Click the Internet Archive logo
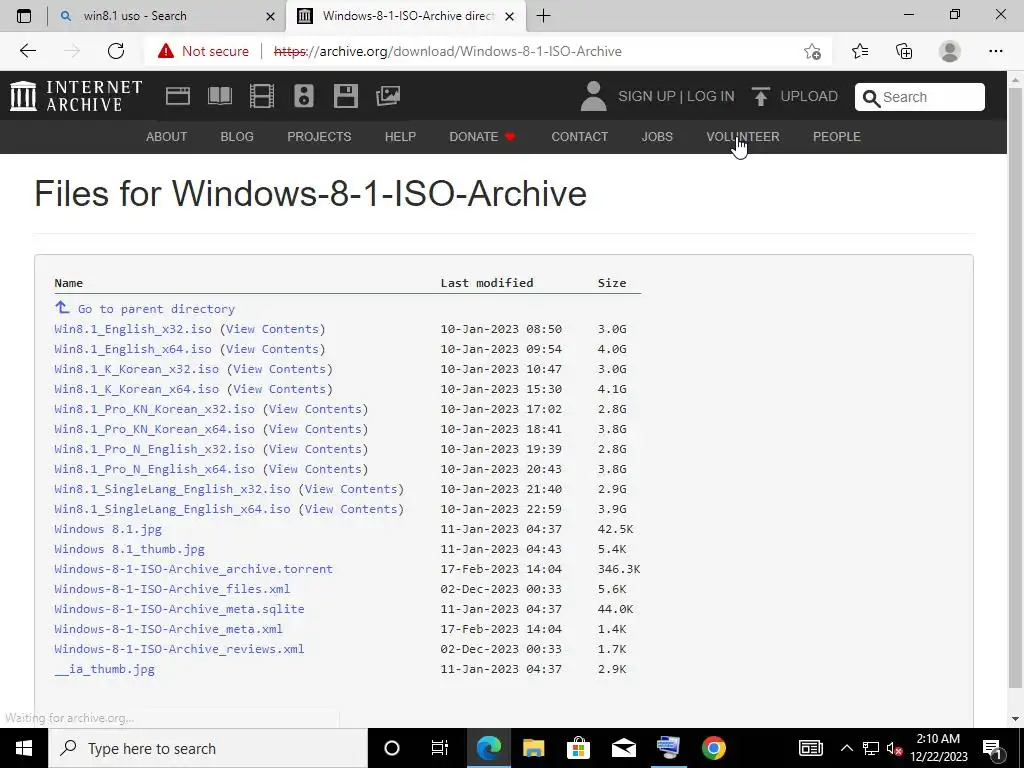This screenshot has width=1024, height=768. coord(76,96)
